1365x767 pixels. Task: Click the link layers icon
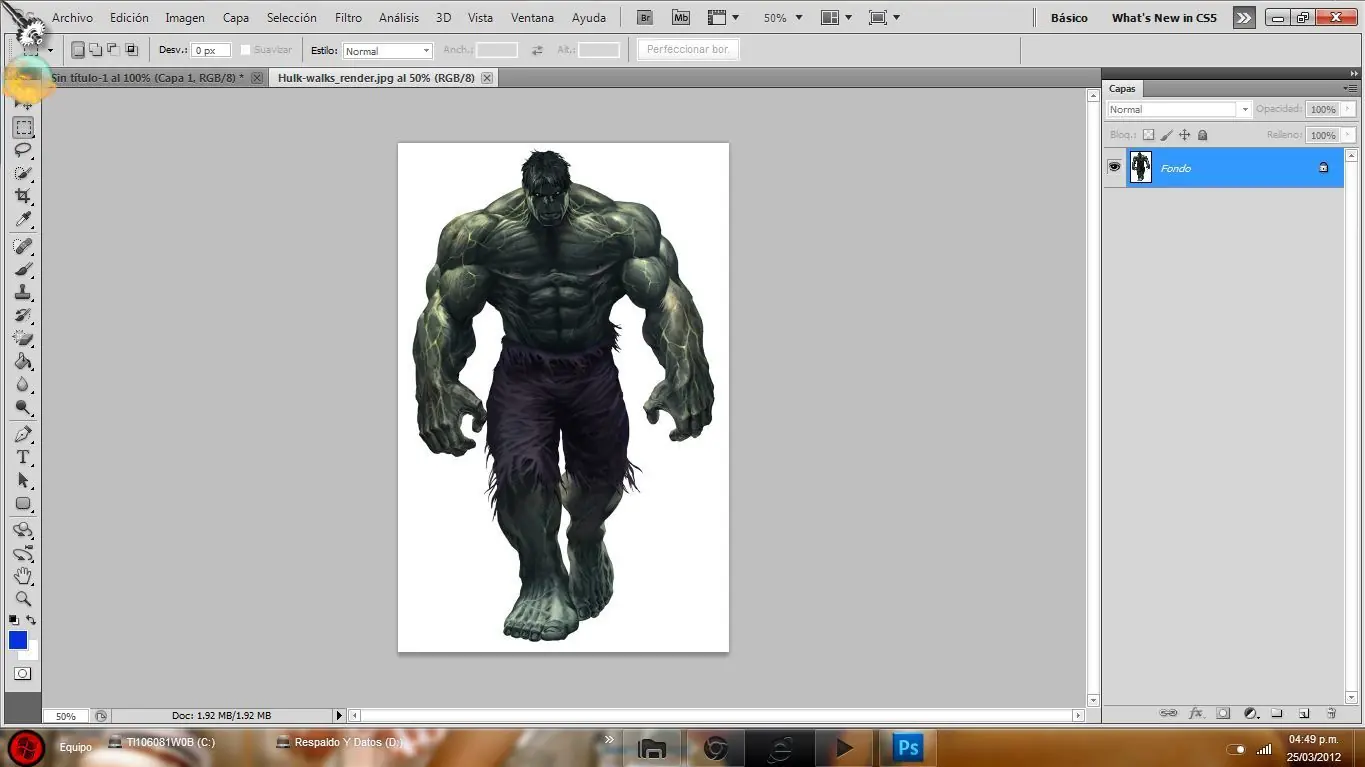click(1168, 713)
